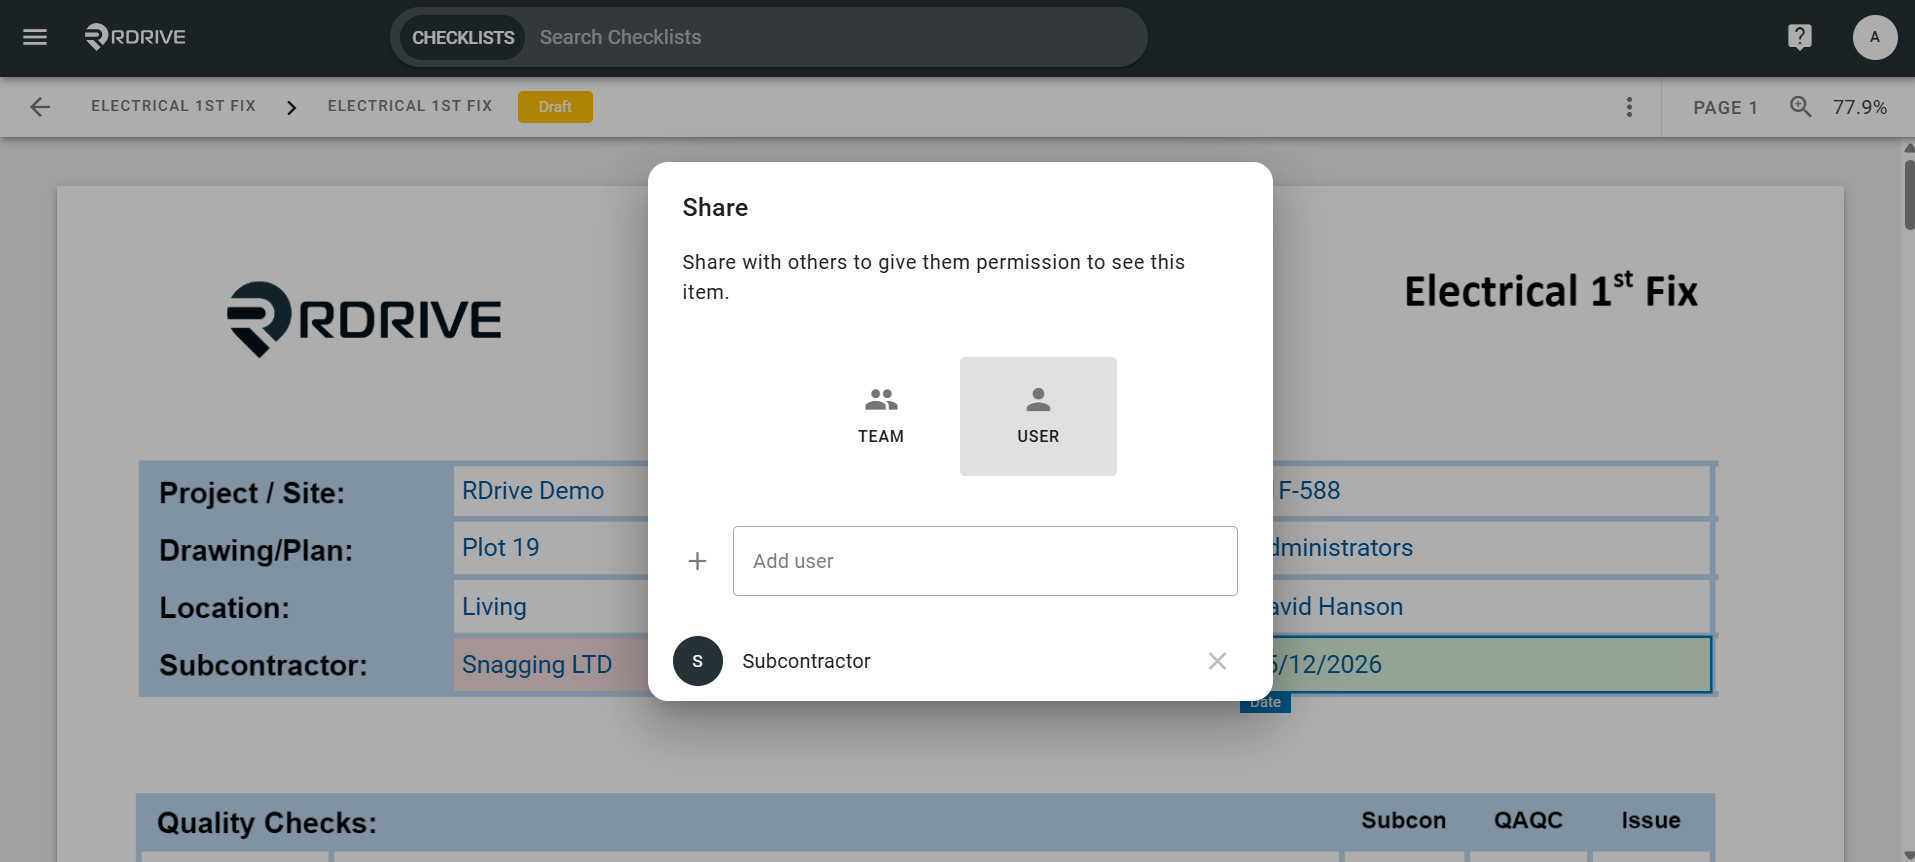Screen dimensions: 1915x862
Task: Click the Plot 19 drawing field
Action: (x=551, y=548)
